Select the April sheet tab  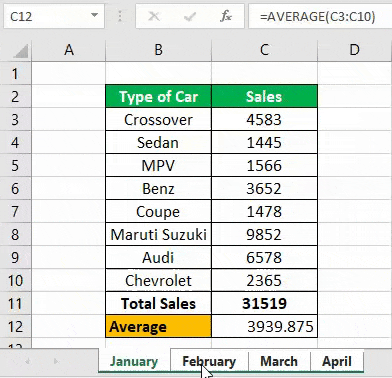coord(337,361)
